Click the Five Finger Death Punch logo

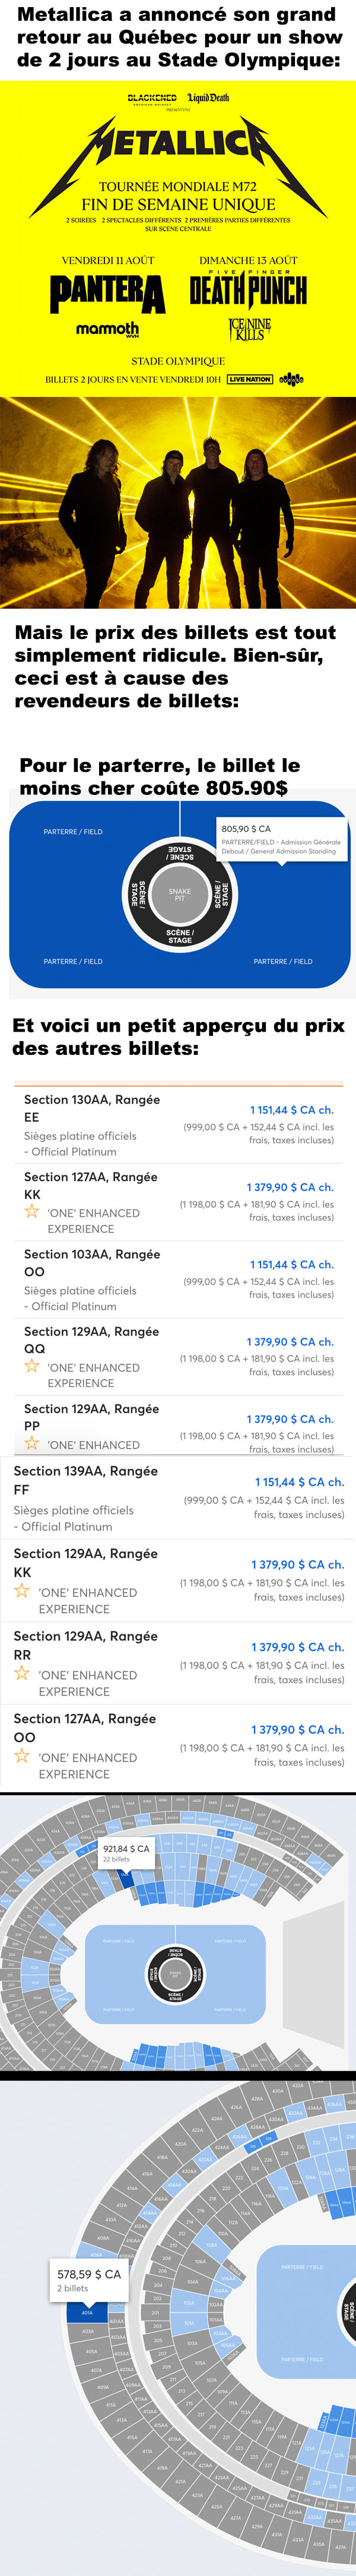point(248,289)
